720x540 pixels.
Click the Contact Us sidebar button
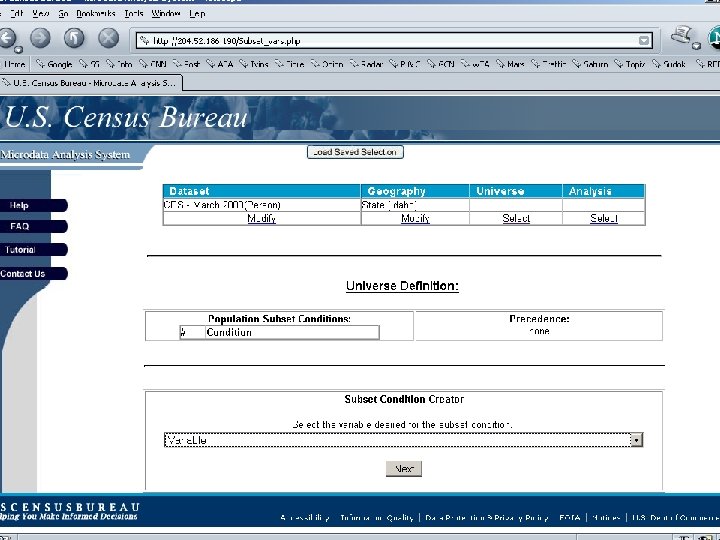pos(34,274)
